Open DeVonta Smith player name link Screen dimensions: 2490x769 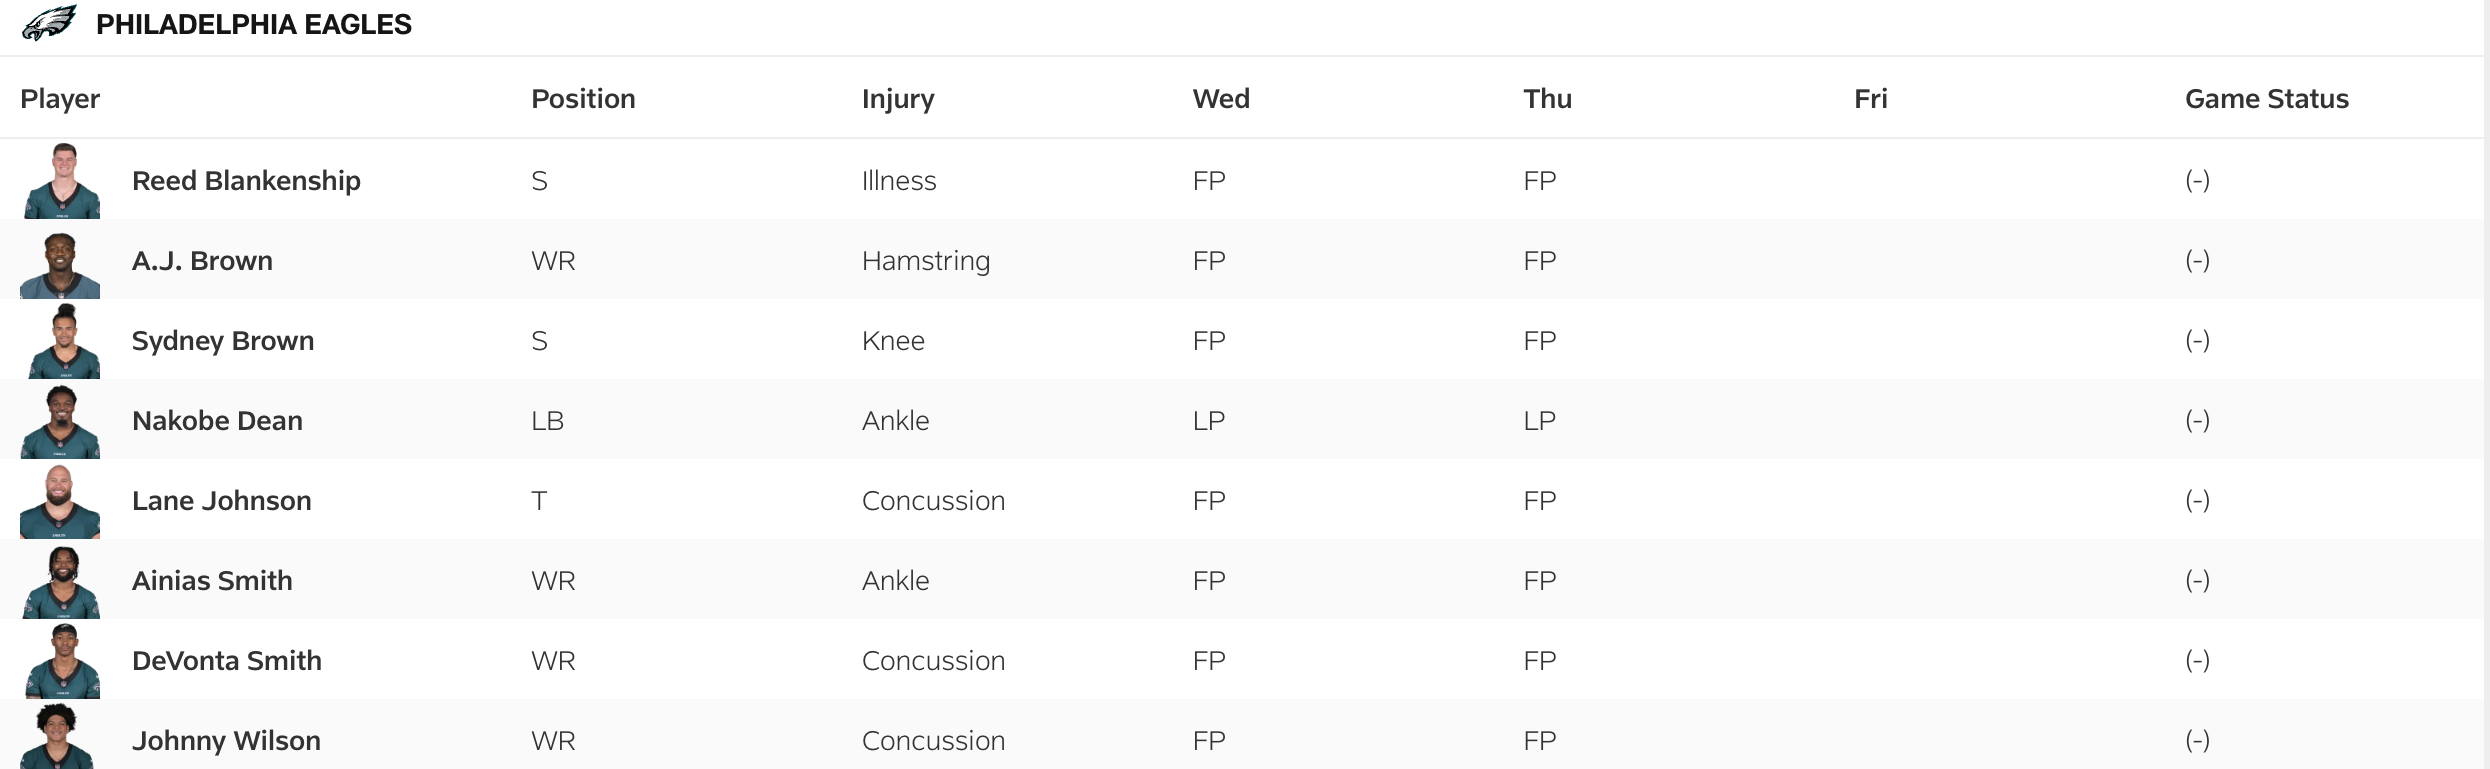pyautogui.click(x=227, y=661)
